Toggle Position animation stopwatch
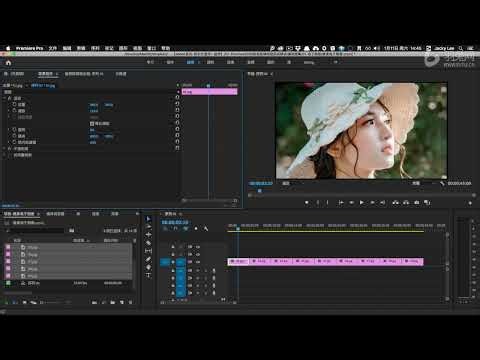 click(14, 104)
